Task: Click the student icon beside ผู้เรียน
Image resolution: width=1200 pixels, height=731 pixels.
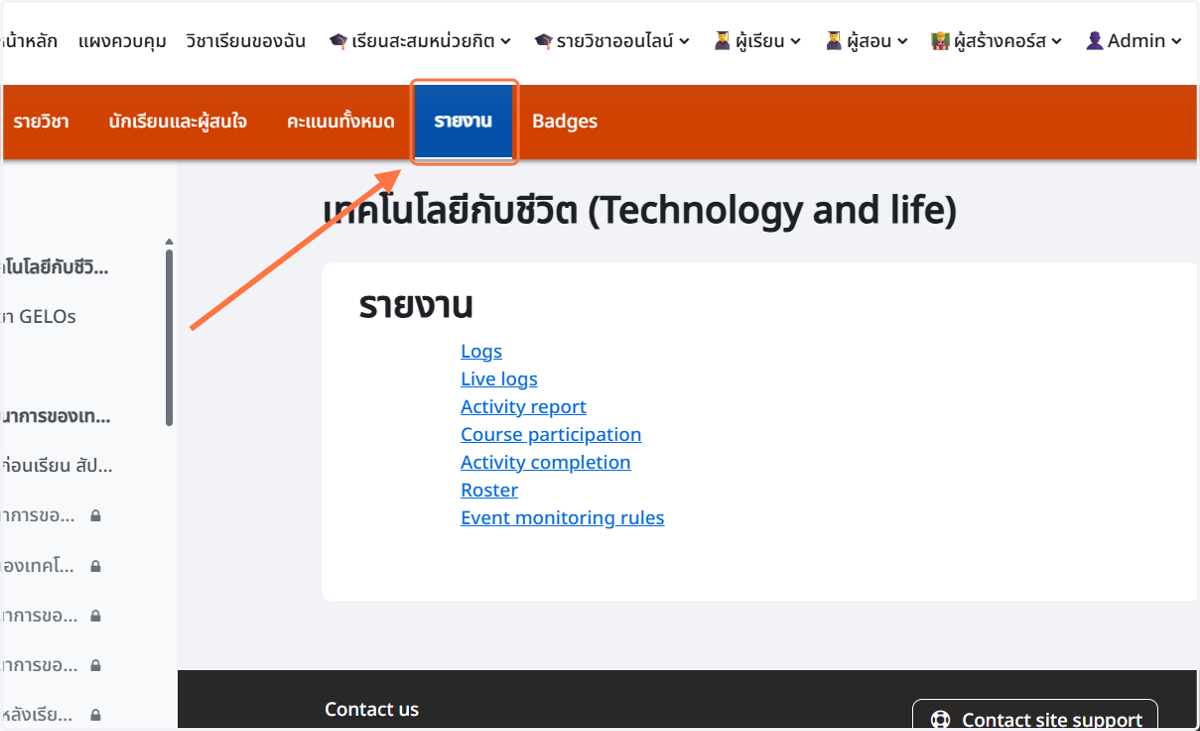Action: click(x=722, y=41)
